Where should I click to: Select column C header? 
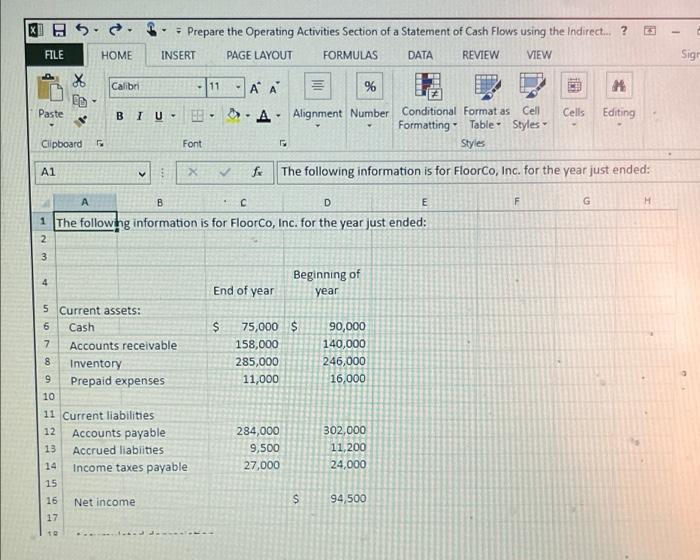coord(243,203)
